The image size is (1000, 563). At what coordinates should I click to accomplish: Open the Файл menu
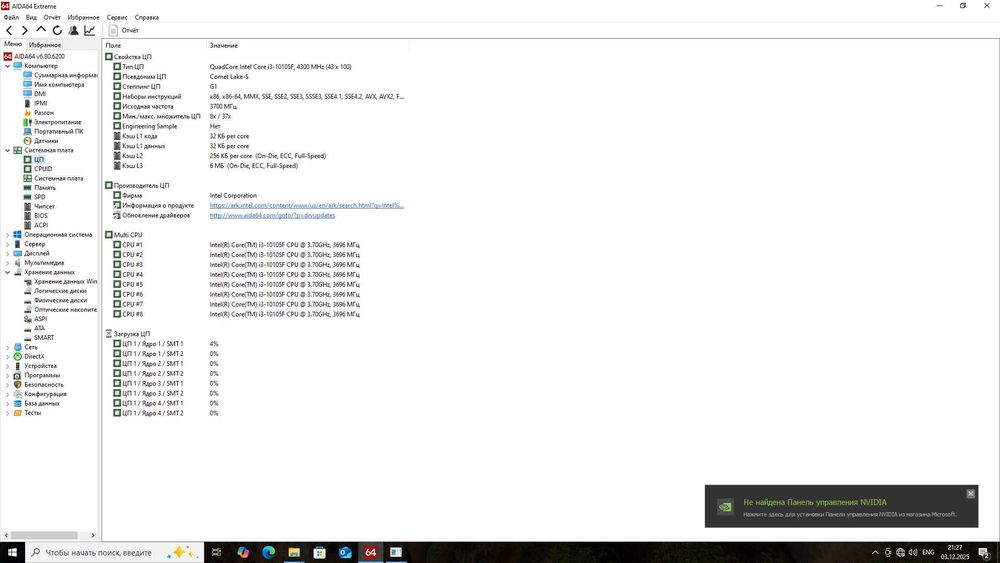pos(11,17)
